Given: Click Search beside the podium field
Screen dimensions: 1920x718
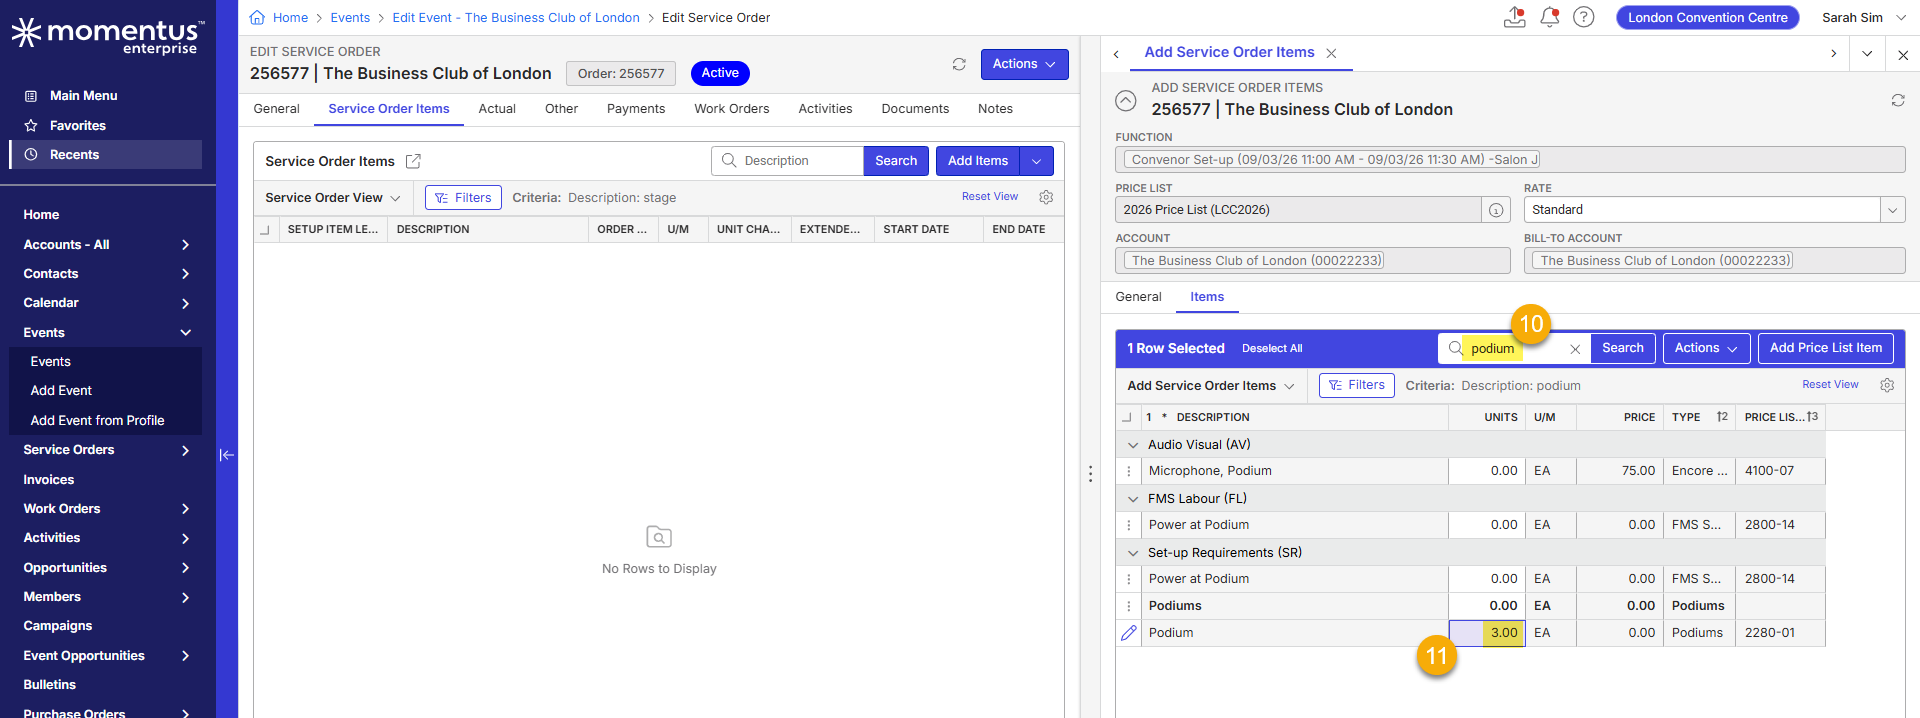Looking at the screenshot, I should coord(1622,348).
